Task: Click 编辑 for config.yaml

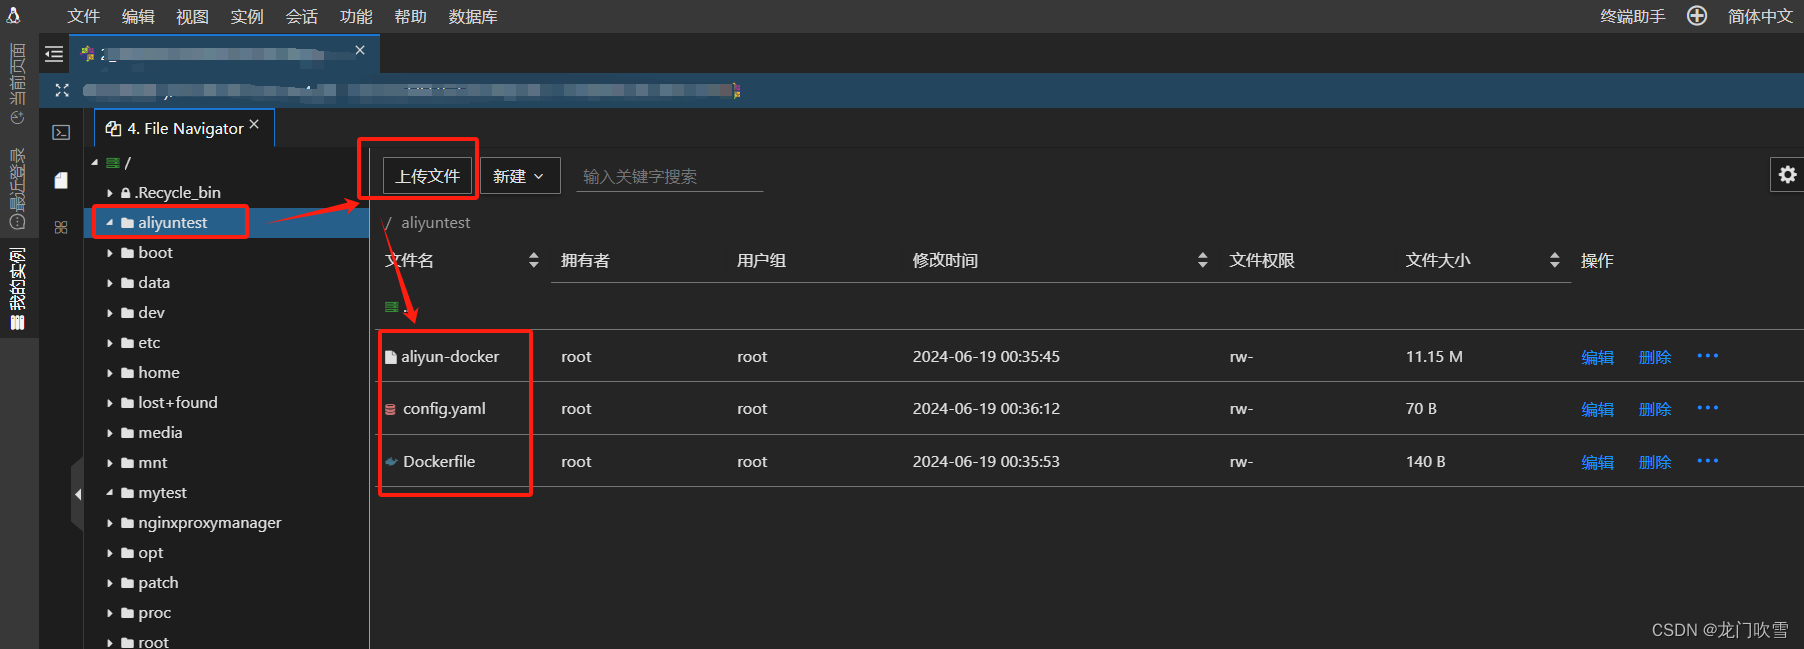Action: click(x=1597, y=409)
